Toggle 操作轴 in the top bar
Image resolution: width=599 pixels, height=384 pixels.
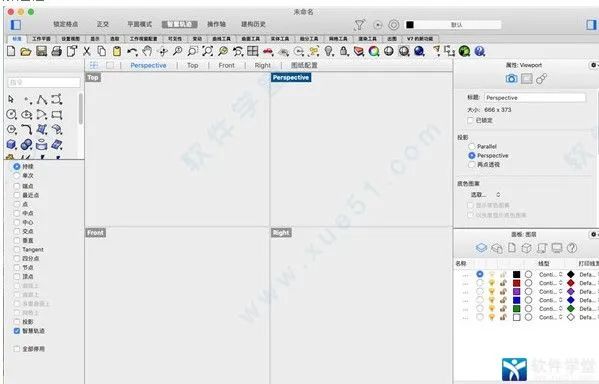point(216,24)
